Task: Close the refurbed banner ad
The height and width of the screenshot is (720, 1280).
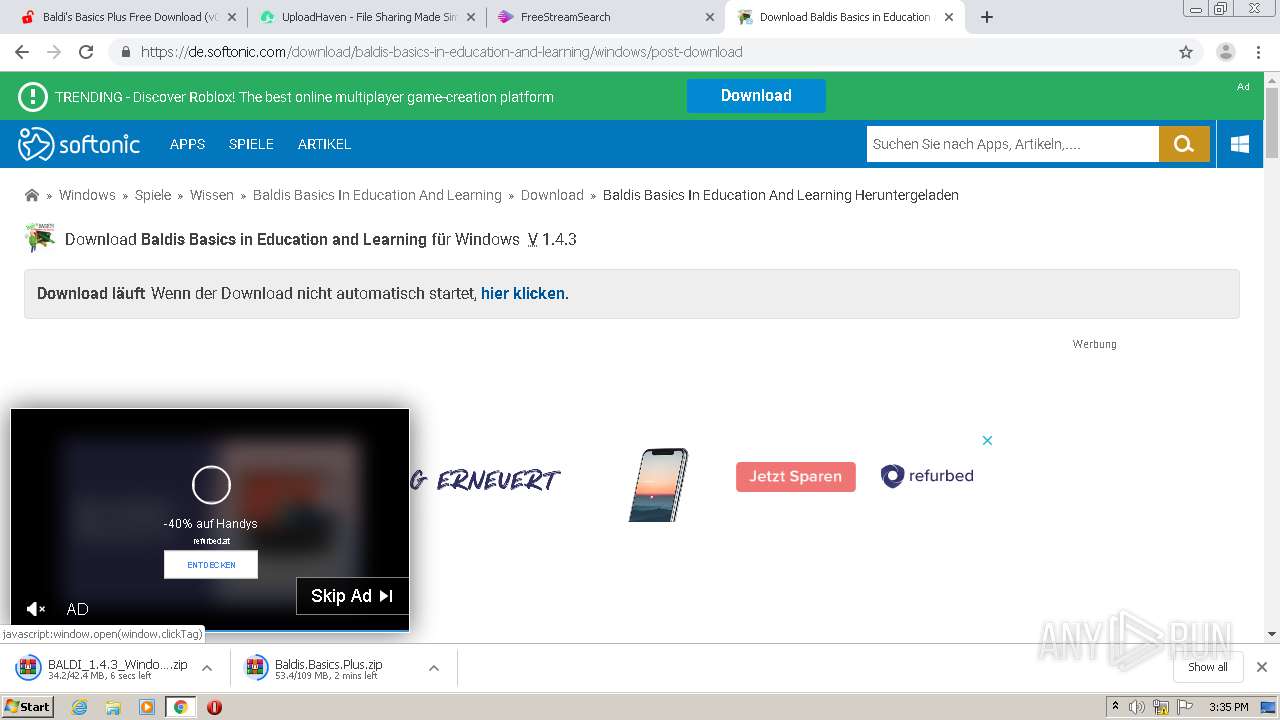Action: [x=987, y=440]
